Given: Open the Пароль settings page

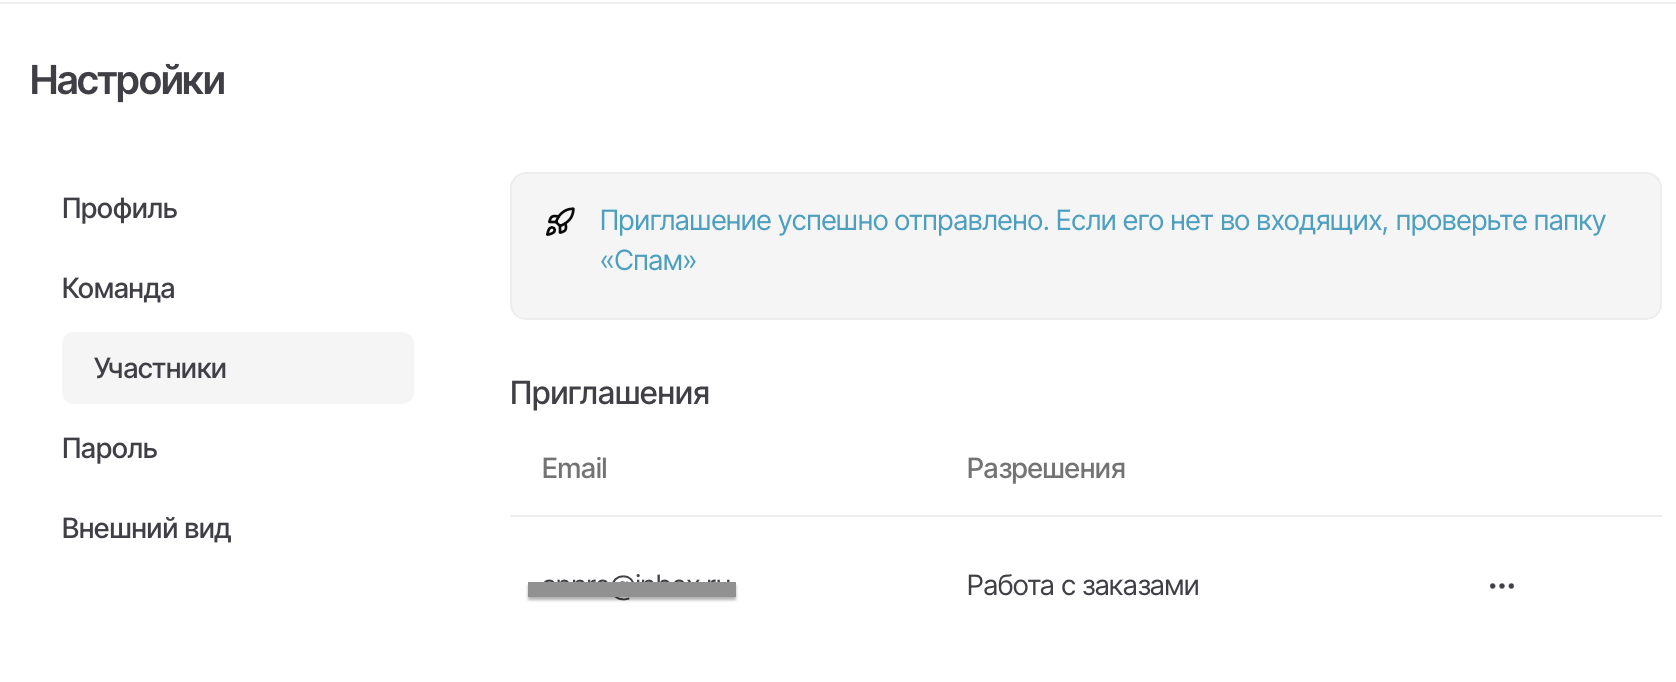Looking at the screenshot, I should [110, 449].
